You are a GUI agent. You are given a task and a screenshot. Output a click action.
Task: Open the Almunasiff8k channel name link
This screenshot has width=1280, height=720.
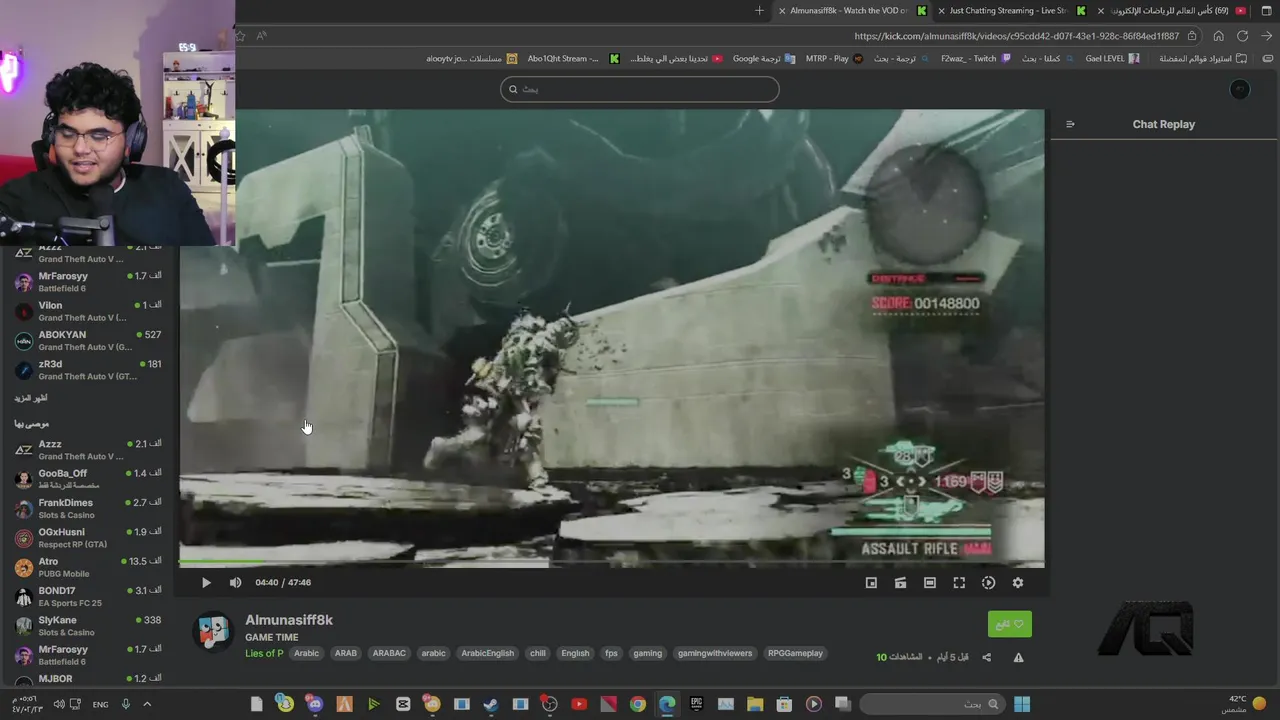(289, 620)
